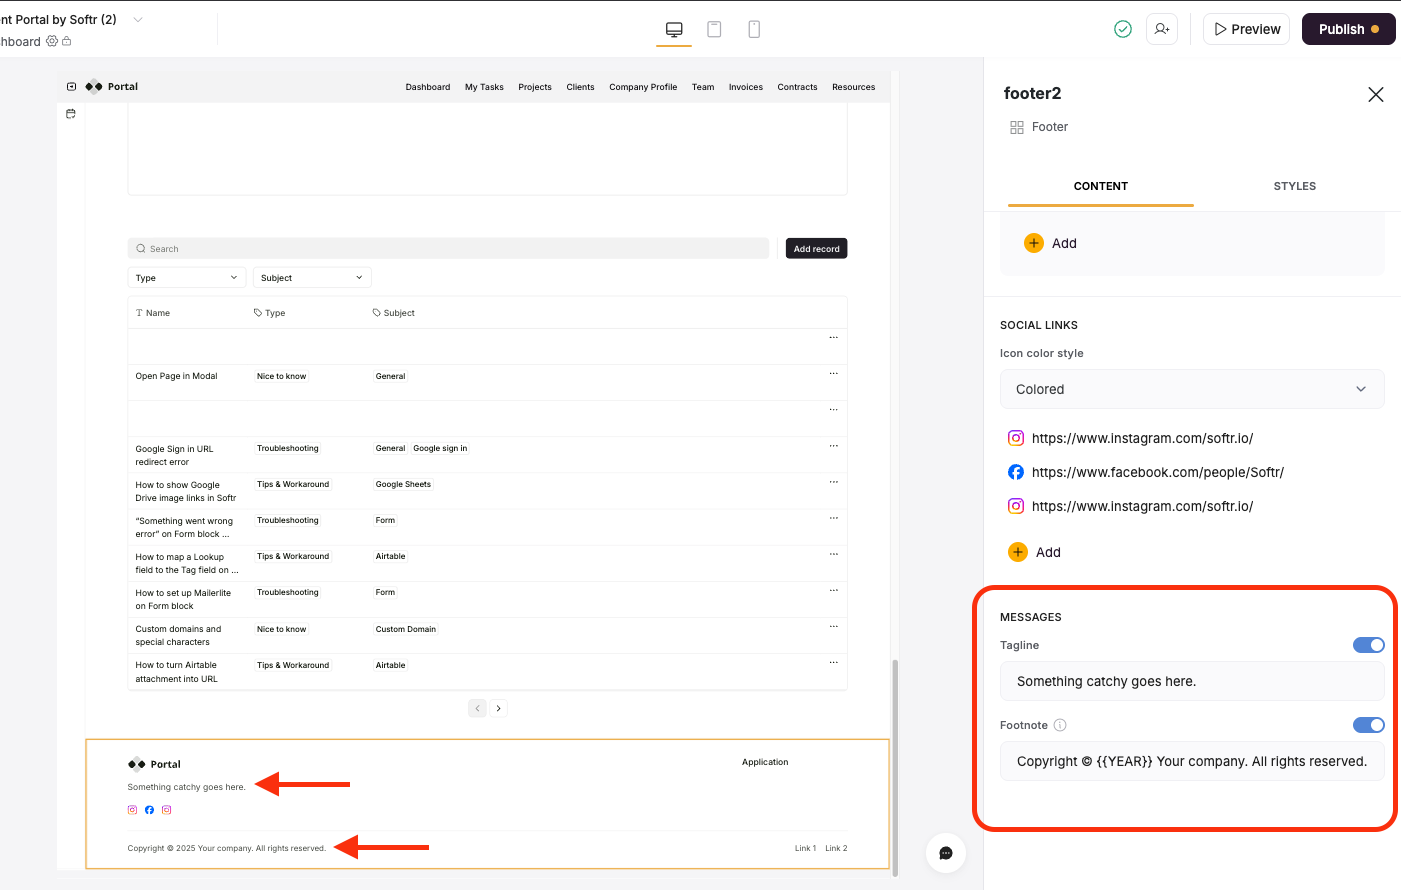This screenshot has height=890, width=1401.
Task: Click the lock icon near dashboard name
Action: (67, 41)
